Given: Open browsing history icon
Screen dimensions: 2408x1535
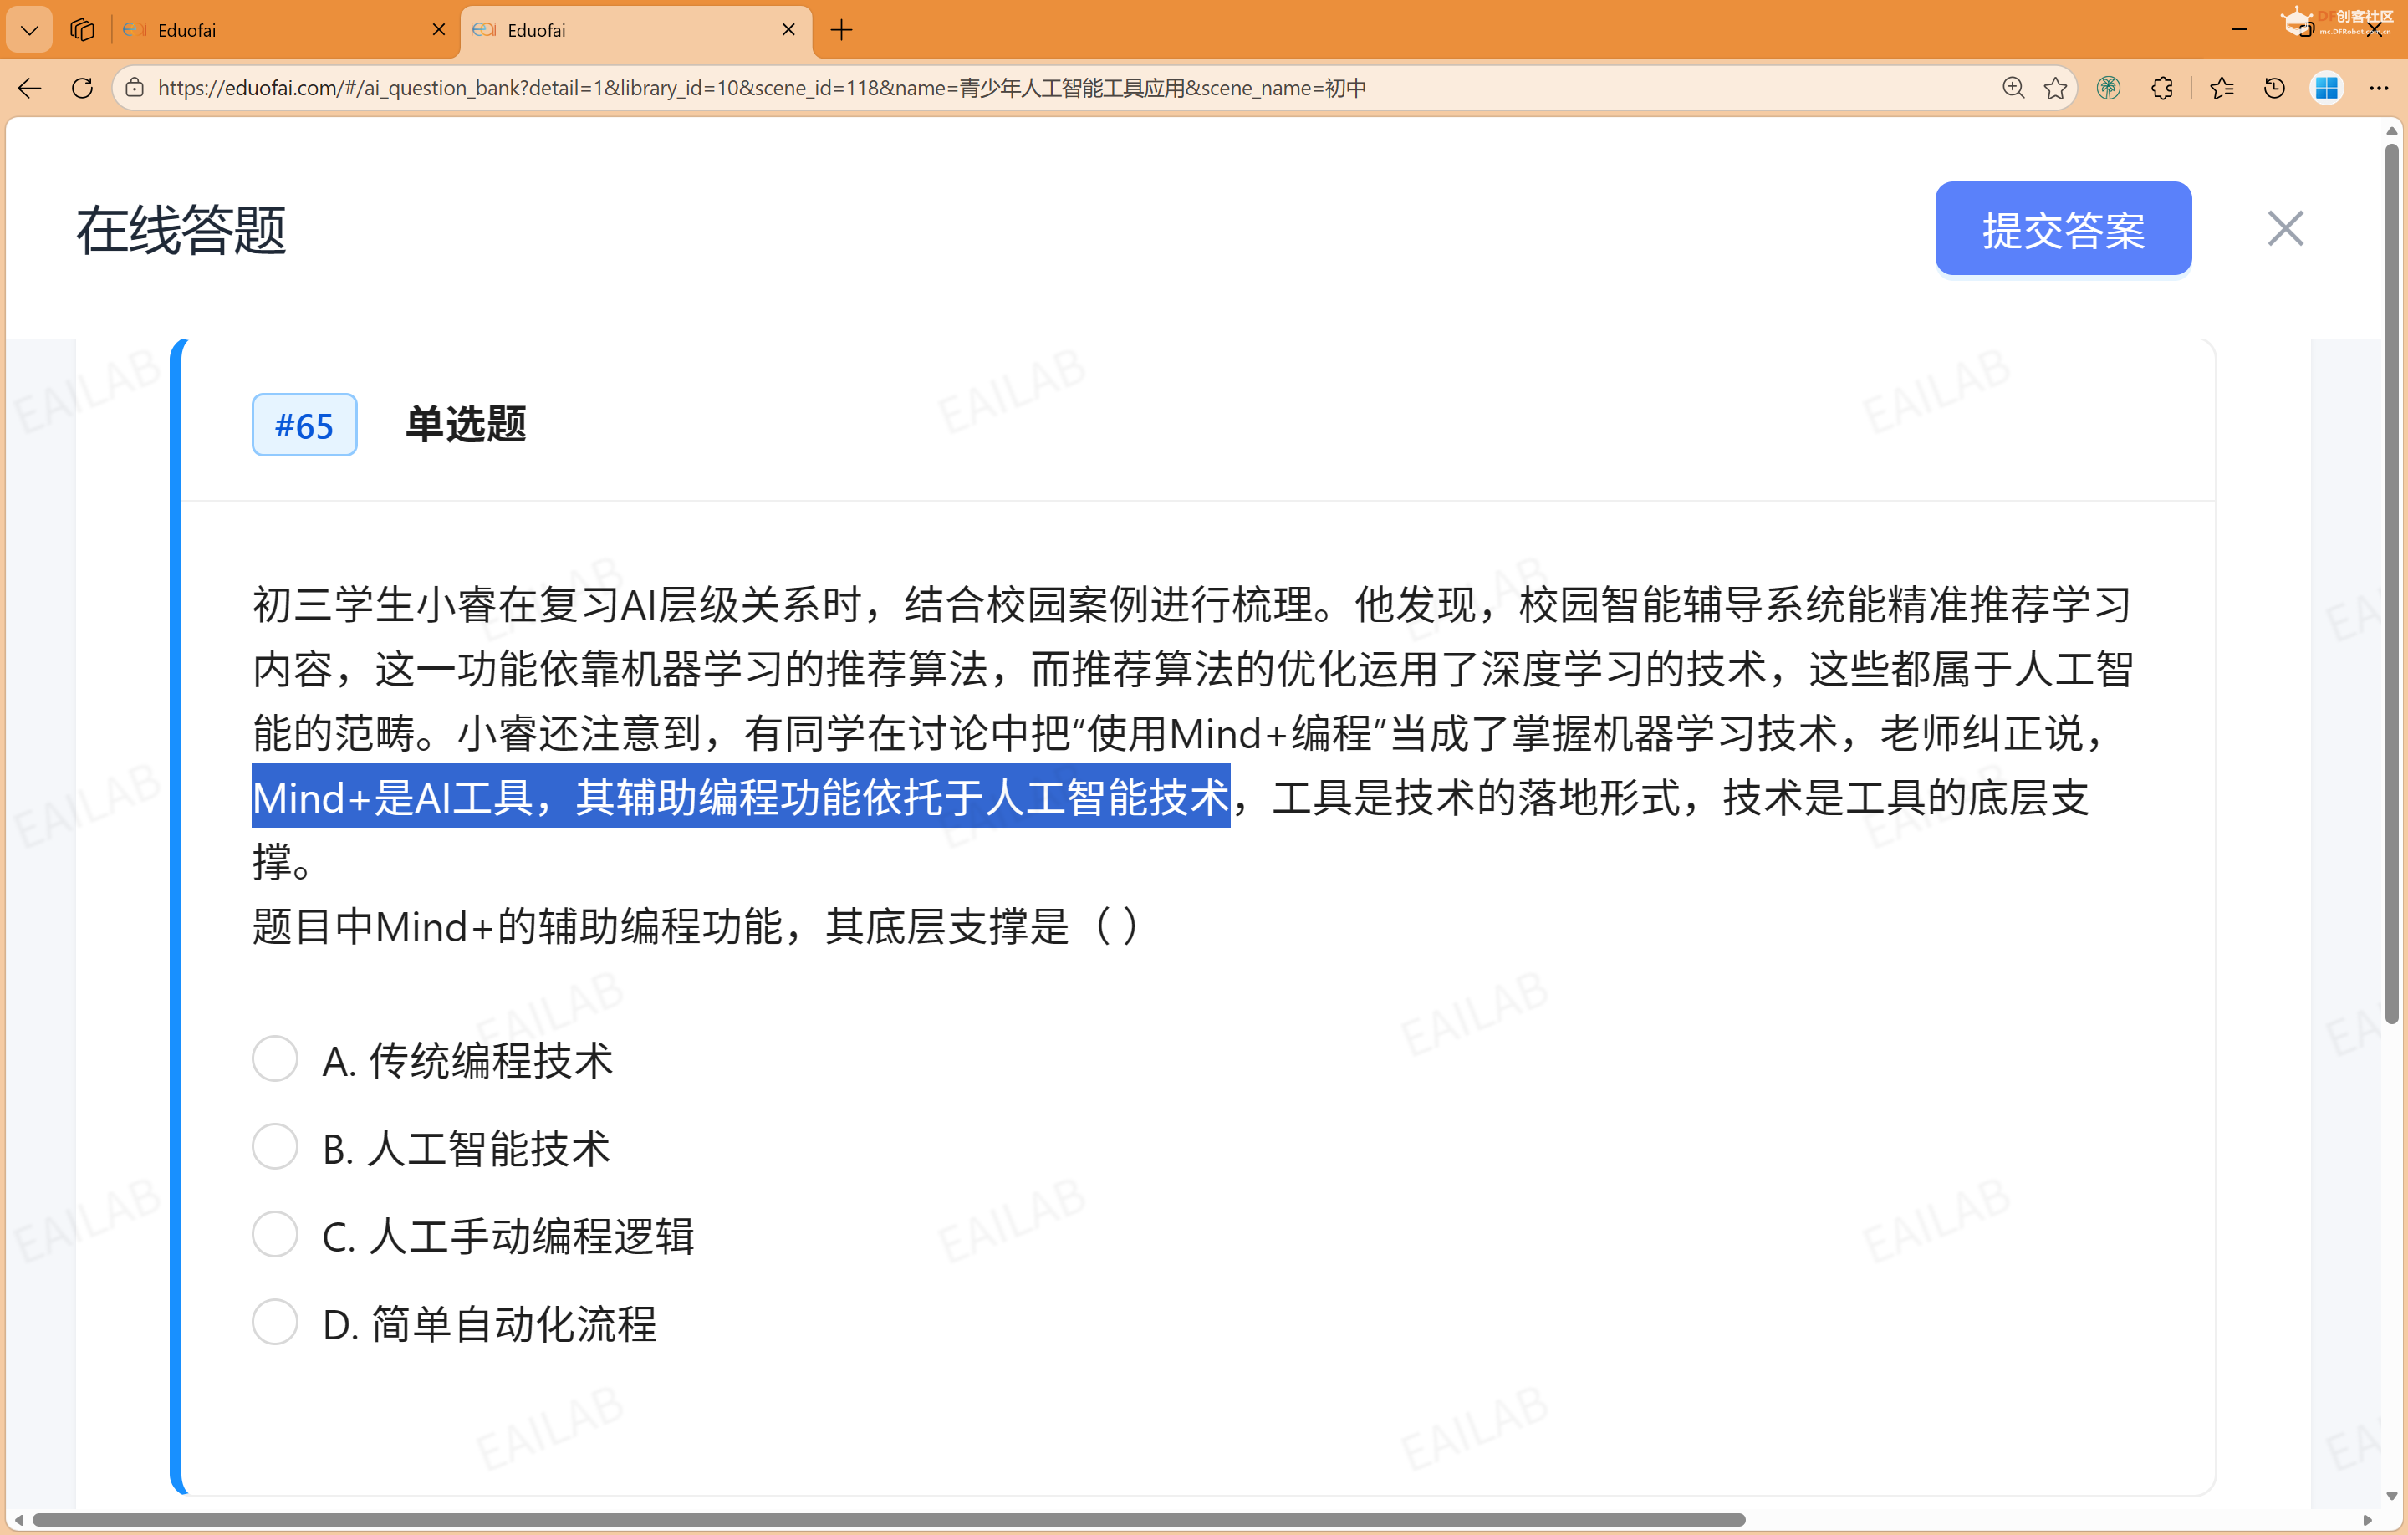Looking at the screenshot, I should coord(2274,88).
